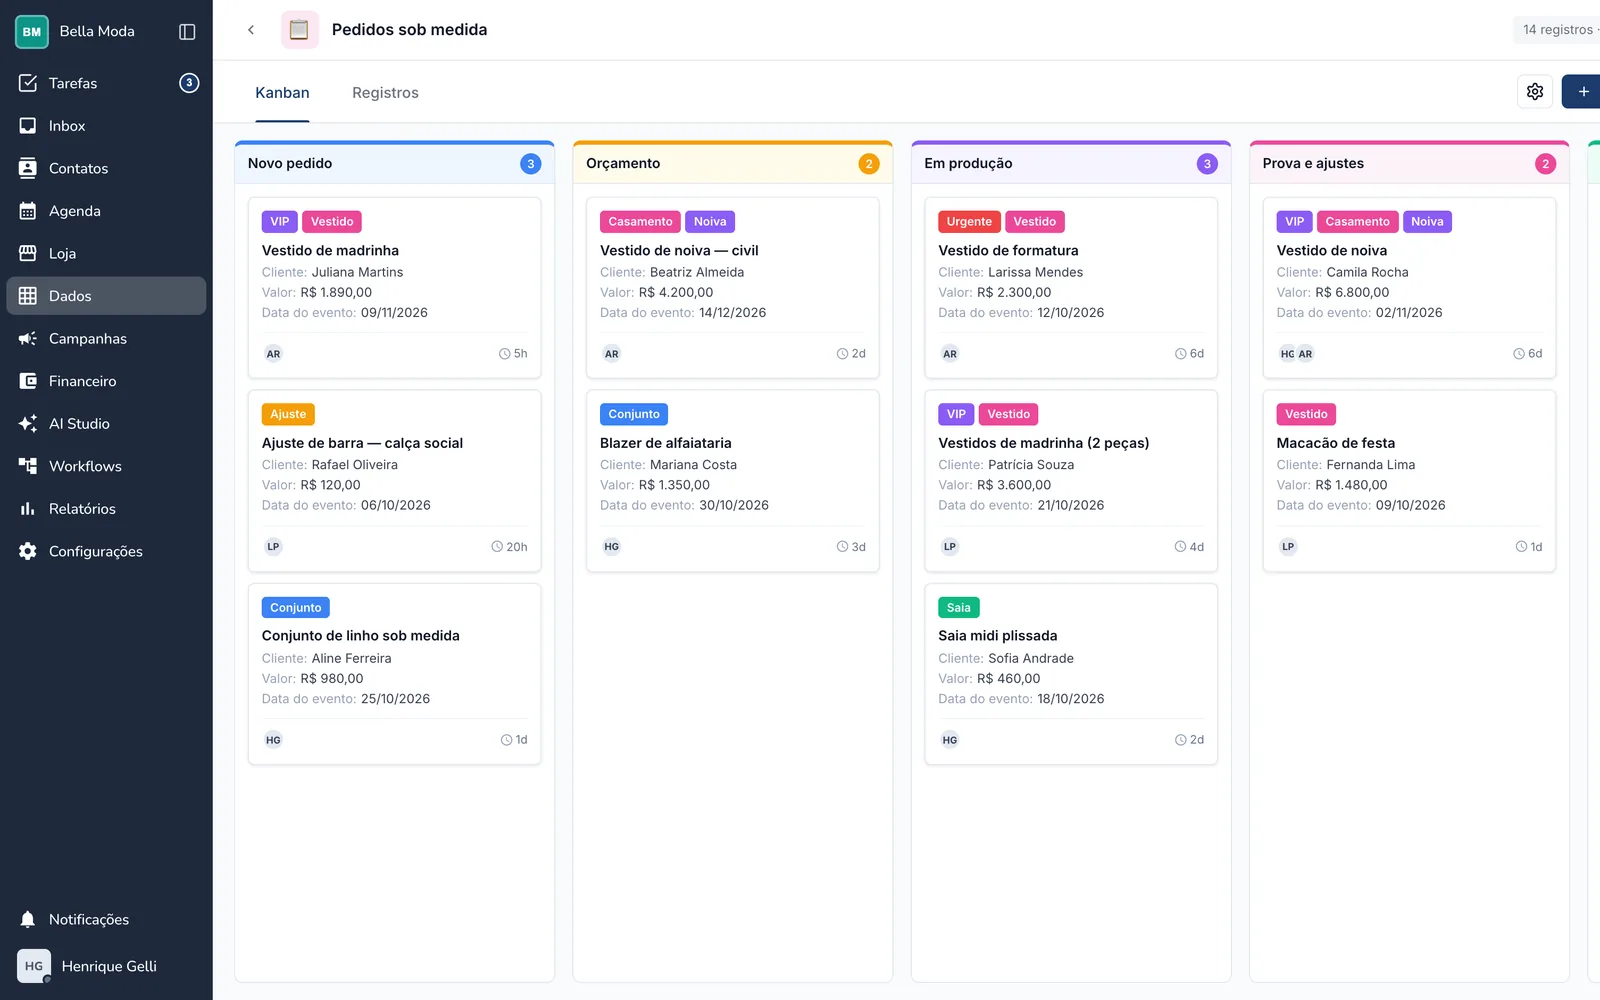Switch to the Kanban tab
1600x1000 pixels.
[282, 93]
